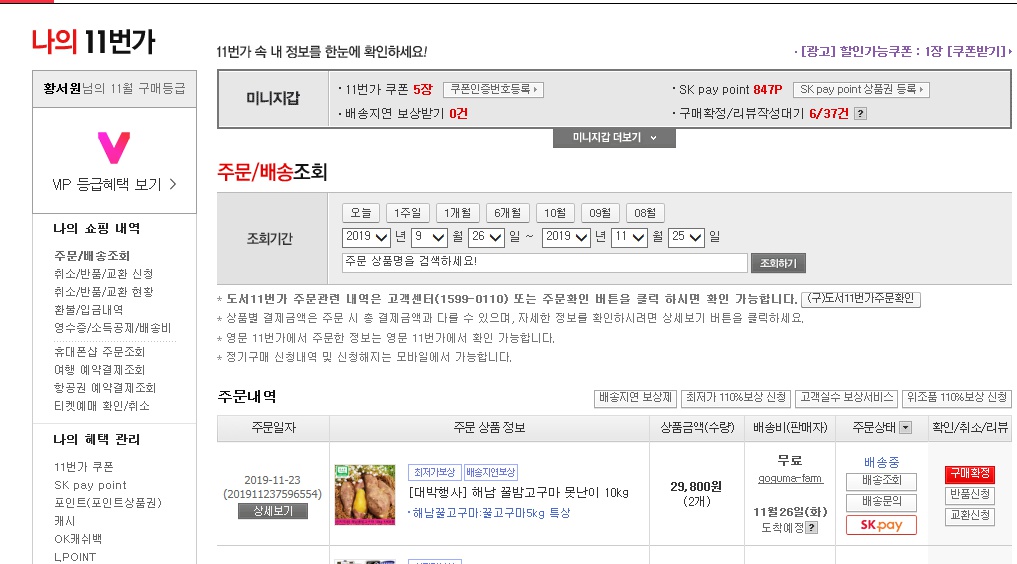Click the 배송문의 button
Screen dimensions: 1017x564
[881, 502]
